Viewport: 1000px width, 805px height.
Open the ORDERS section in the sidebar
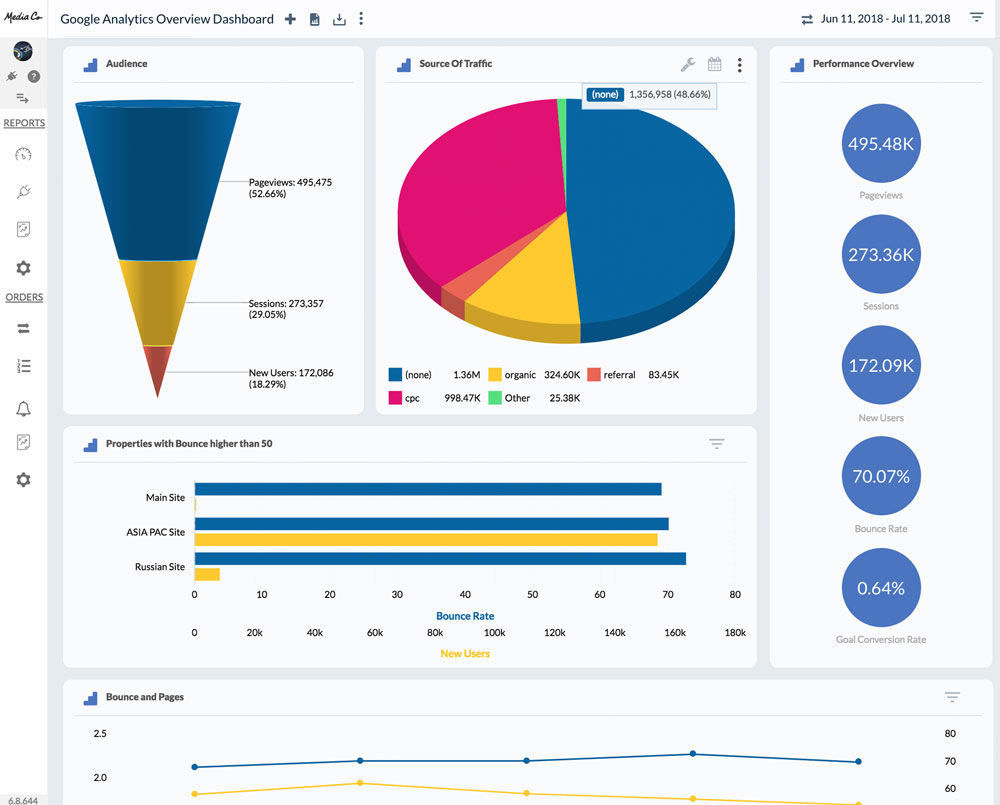point(24,297)
